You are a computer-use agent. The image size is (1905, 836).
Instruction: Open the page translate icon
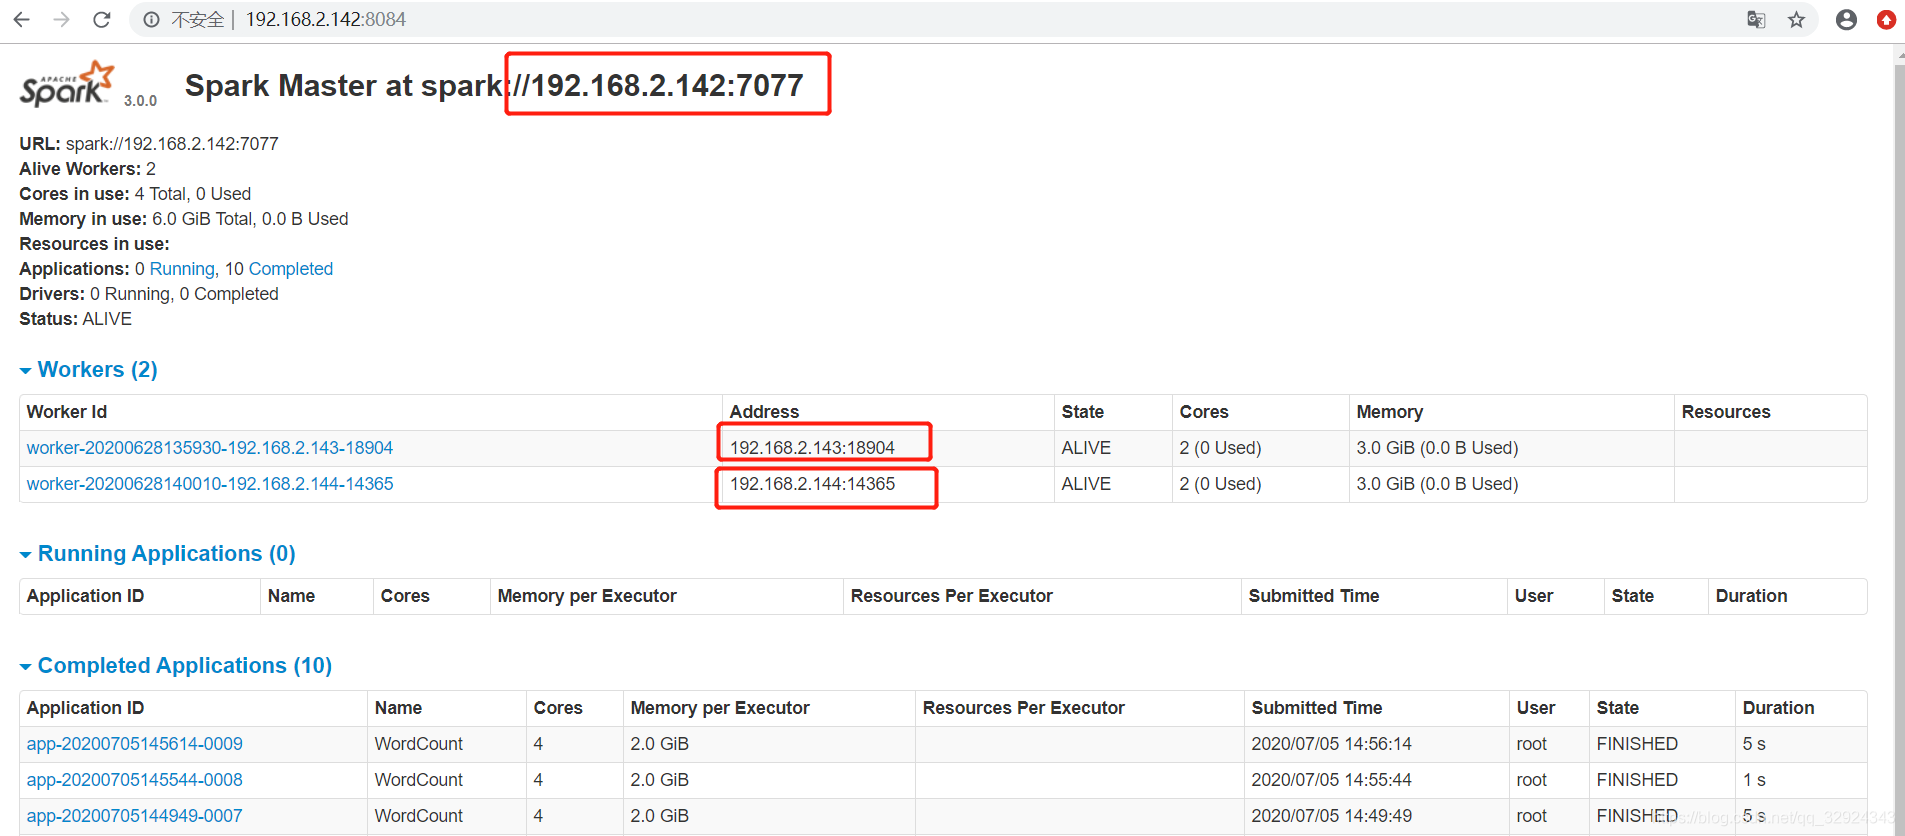[x=1756, y=19]
